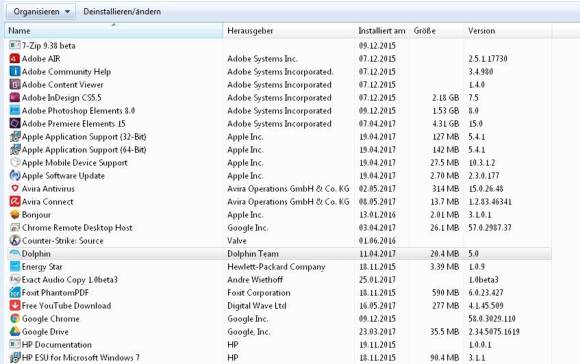Click the Apple Software Update icon
The height and width of the screenshot is (364, 580).
click(15, 175)
